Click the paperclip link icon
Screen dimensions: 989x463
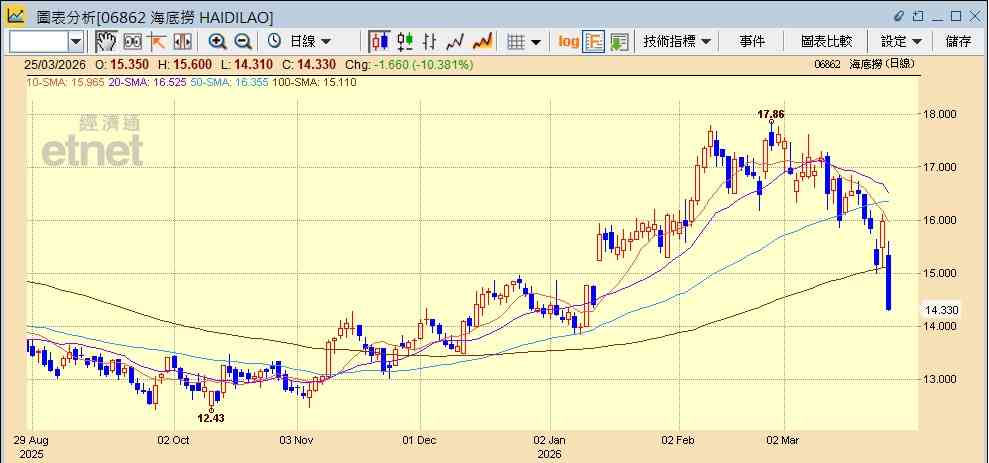(899, 16)
